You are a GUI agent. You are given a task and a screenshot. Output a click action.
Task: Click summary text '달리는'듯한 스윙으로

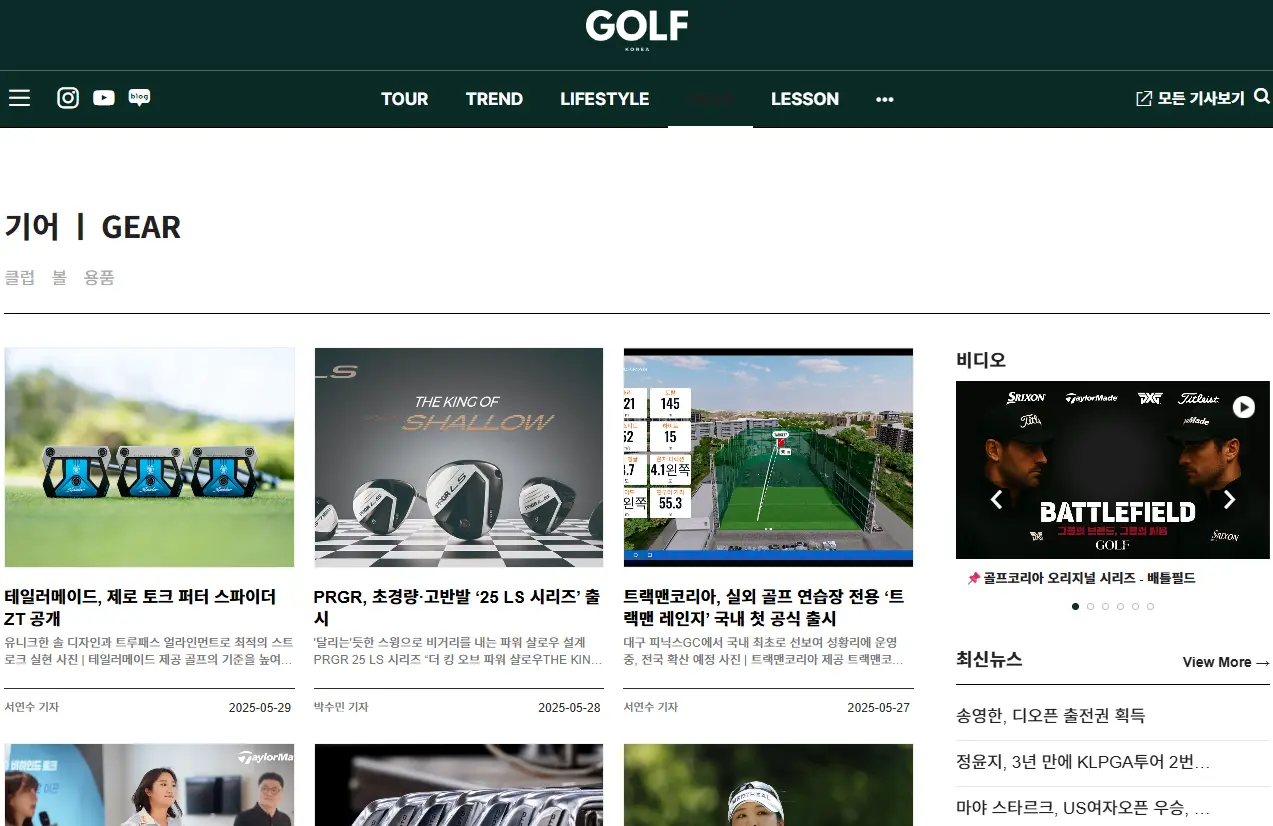[x=458, y=651]
